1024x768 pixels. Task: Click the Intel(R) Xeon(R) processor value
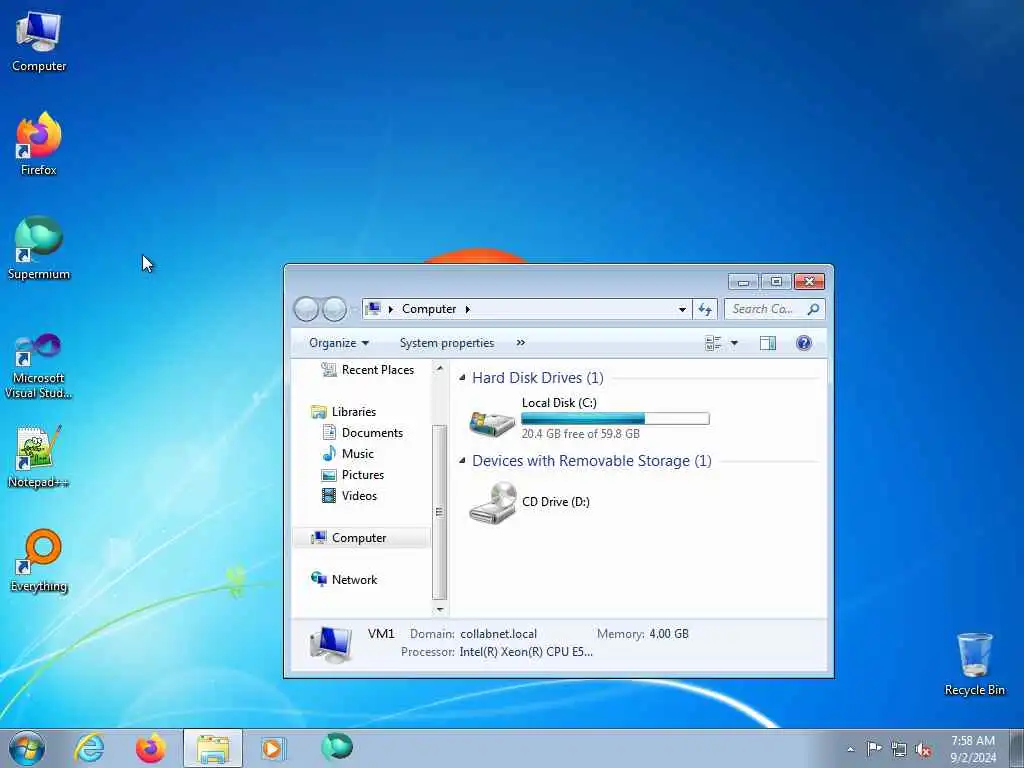(x=526, y=652)
